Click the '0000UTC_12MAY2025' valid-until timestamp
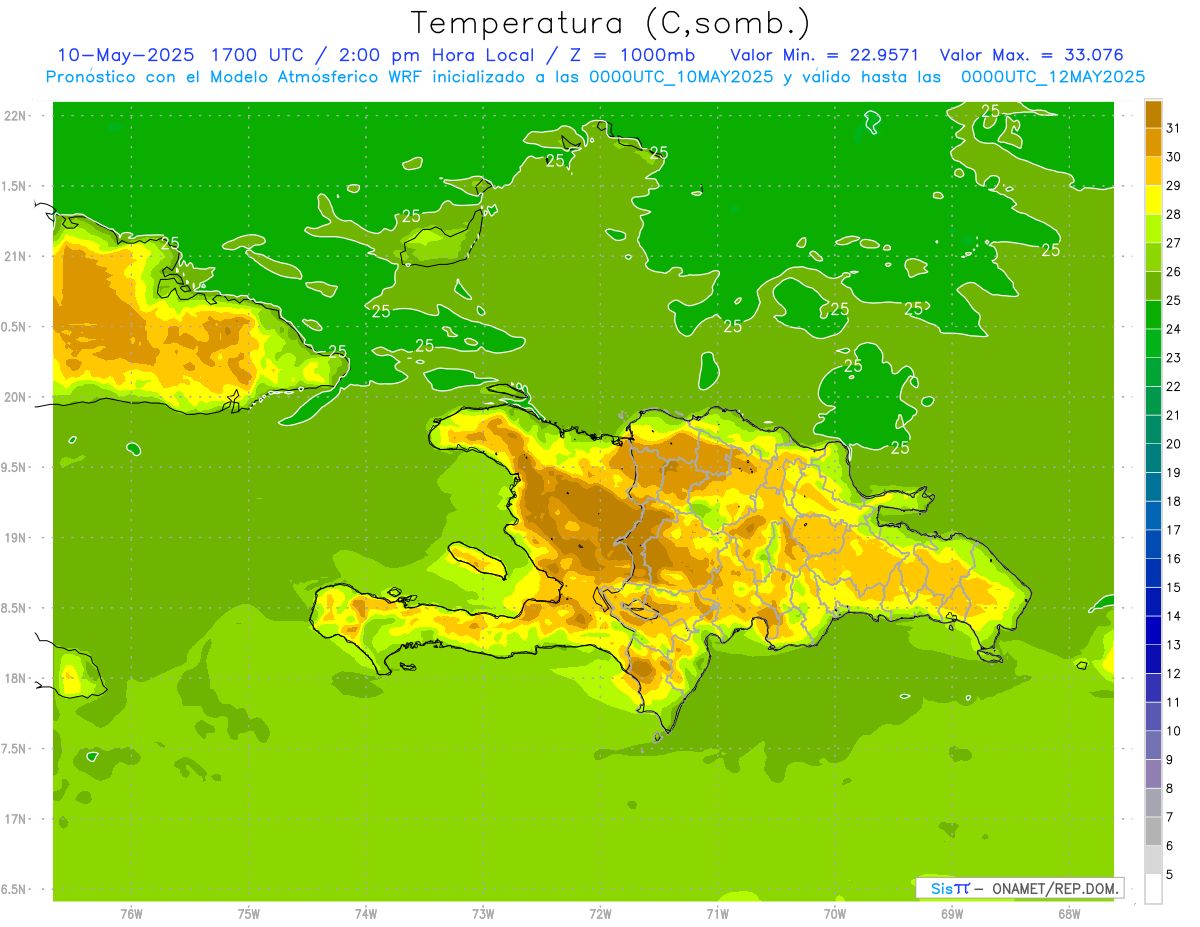 (1052, 76)
